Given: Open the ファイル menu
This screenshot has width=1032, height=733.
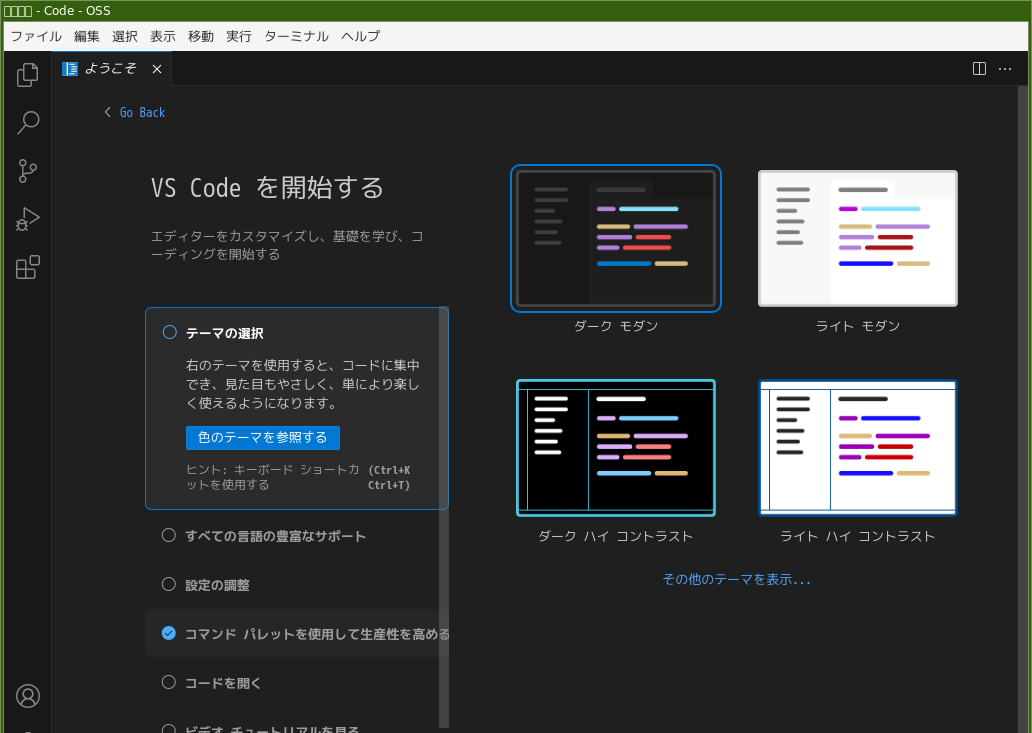Looking at the screenshot, I should point(36,36).
